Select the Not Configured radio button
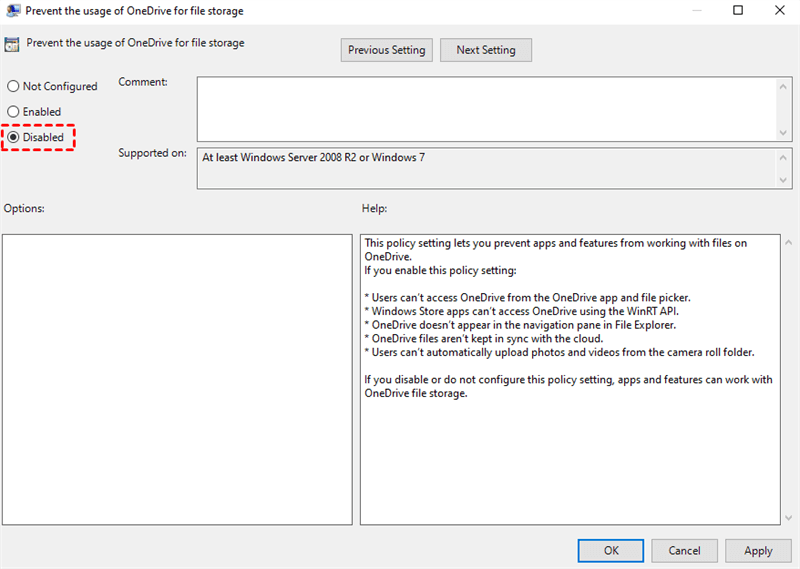 tap(14, 87)
